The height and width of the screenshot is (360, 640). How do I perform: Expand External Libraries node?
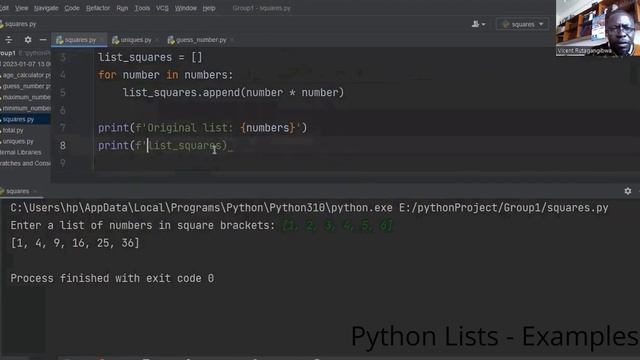21,152
